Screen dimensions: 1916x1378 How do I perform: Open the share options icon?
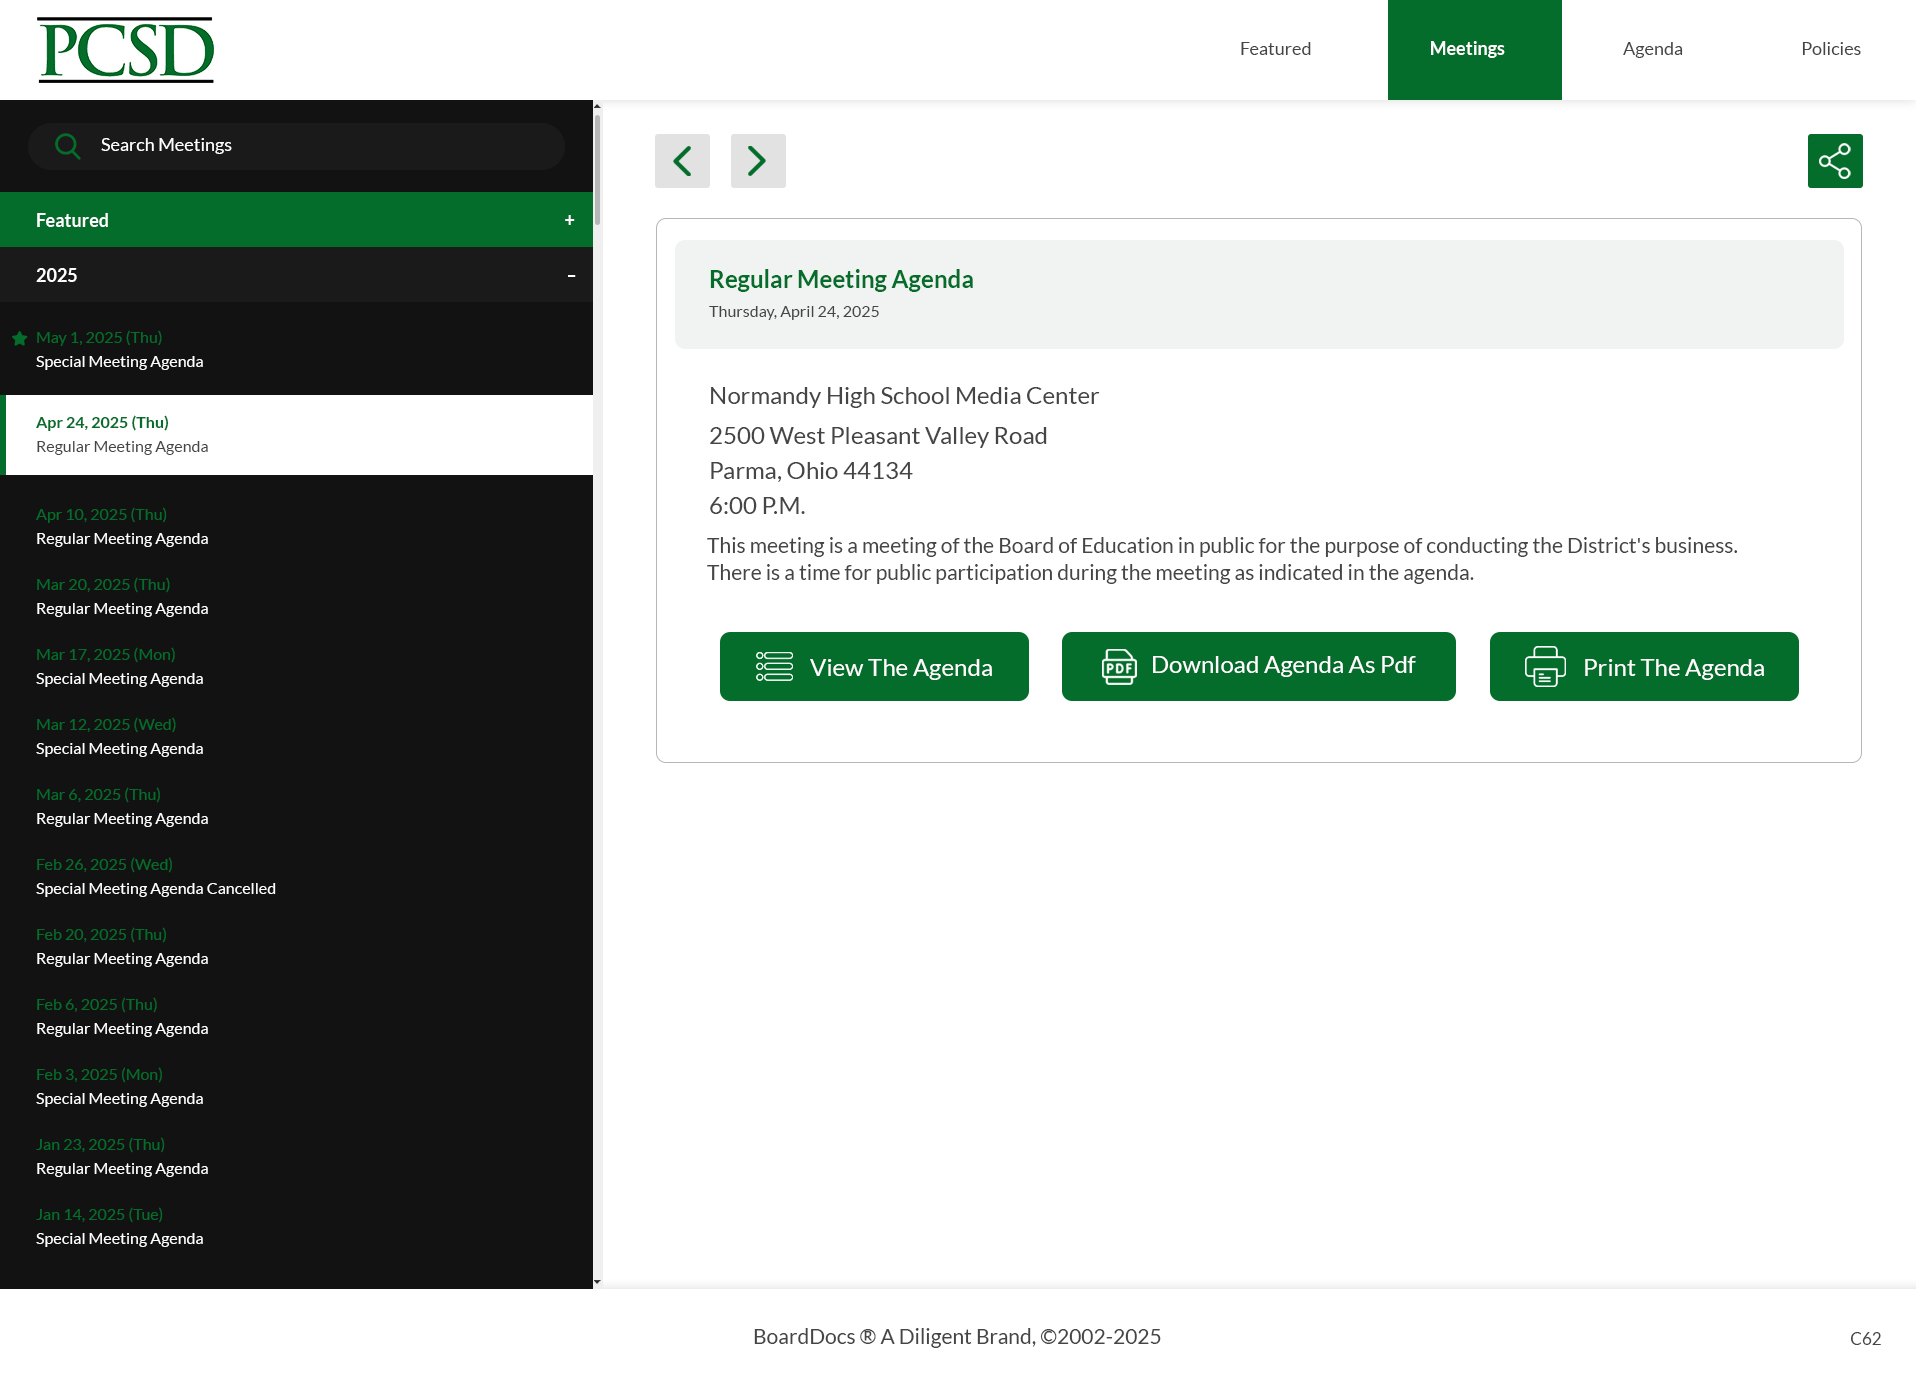tap(1834, 160)
